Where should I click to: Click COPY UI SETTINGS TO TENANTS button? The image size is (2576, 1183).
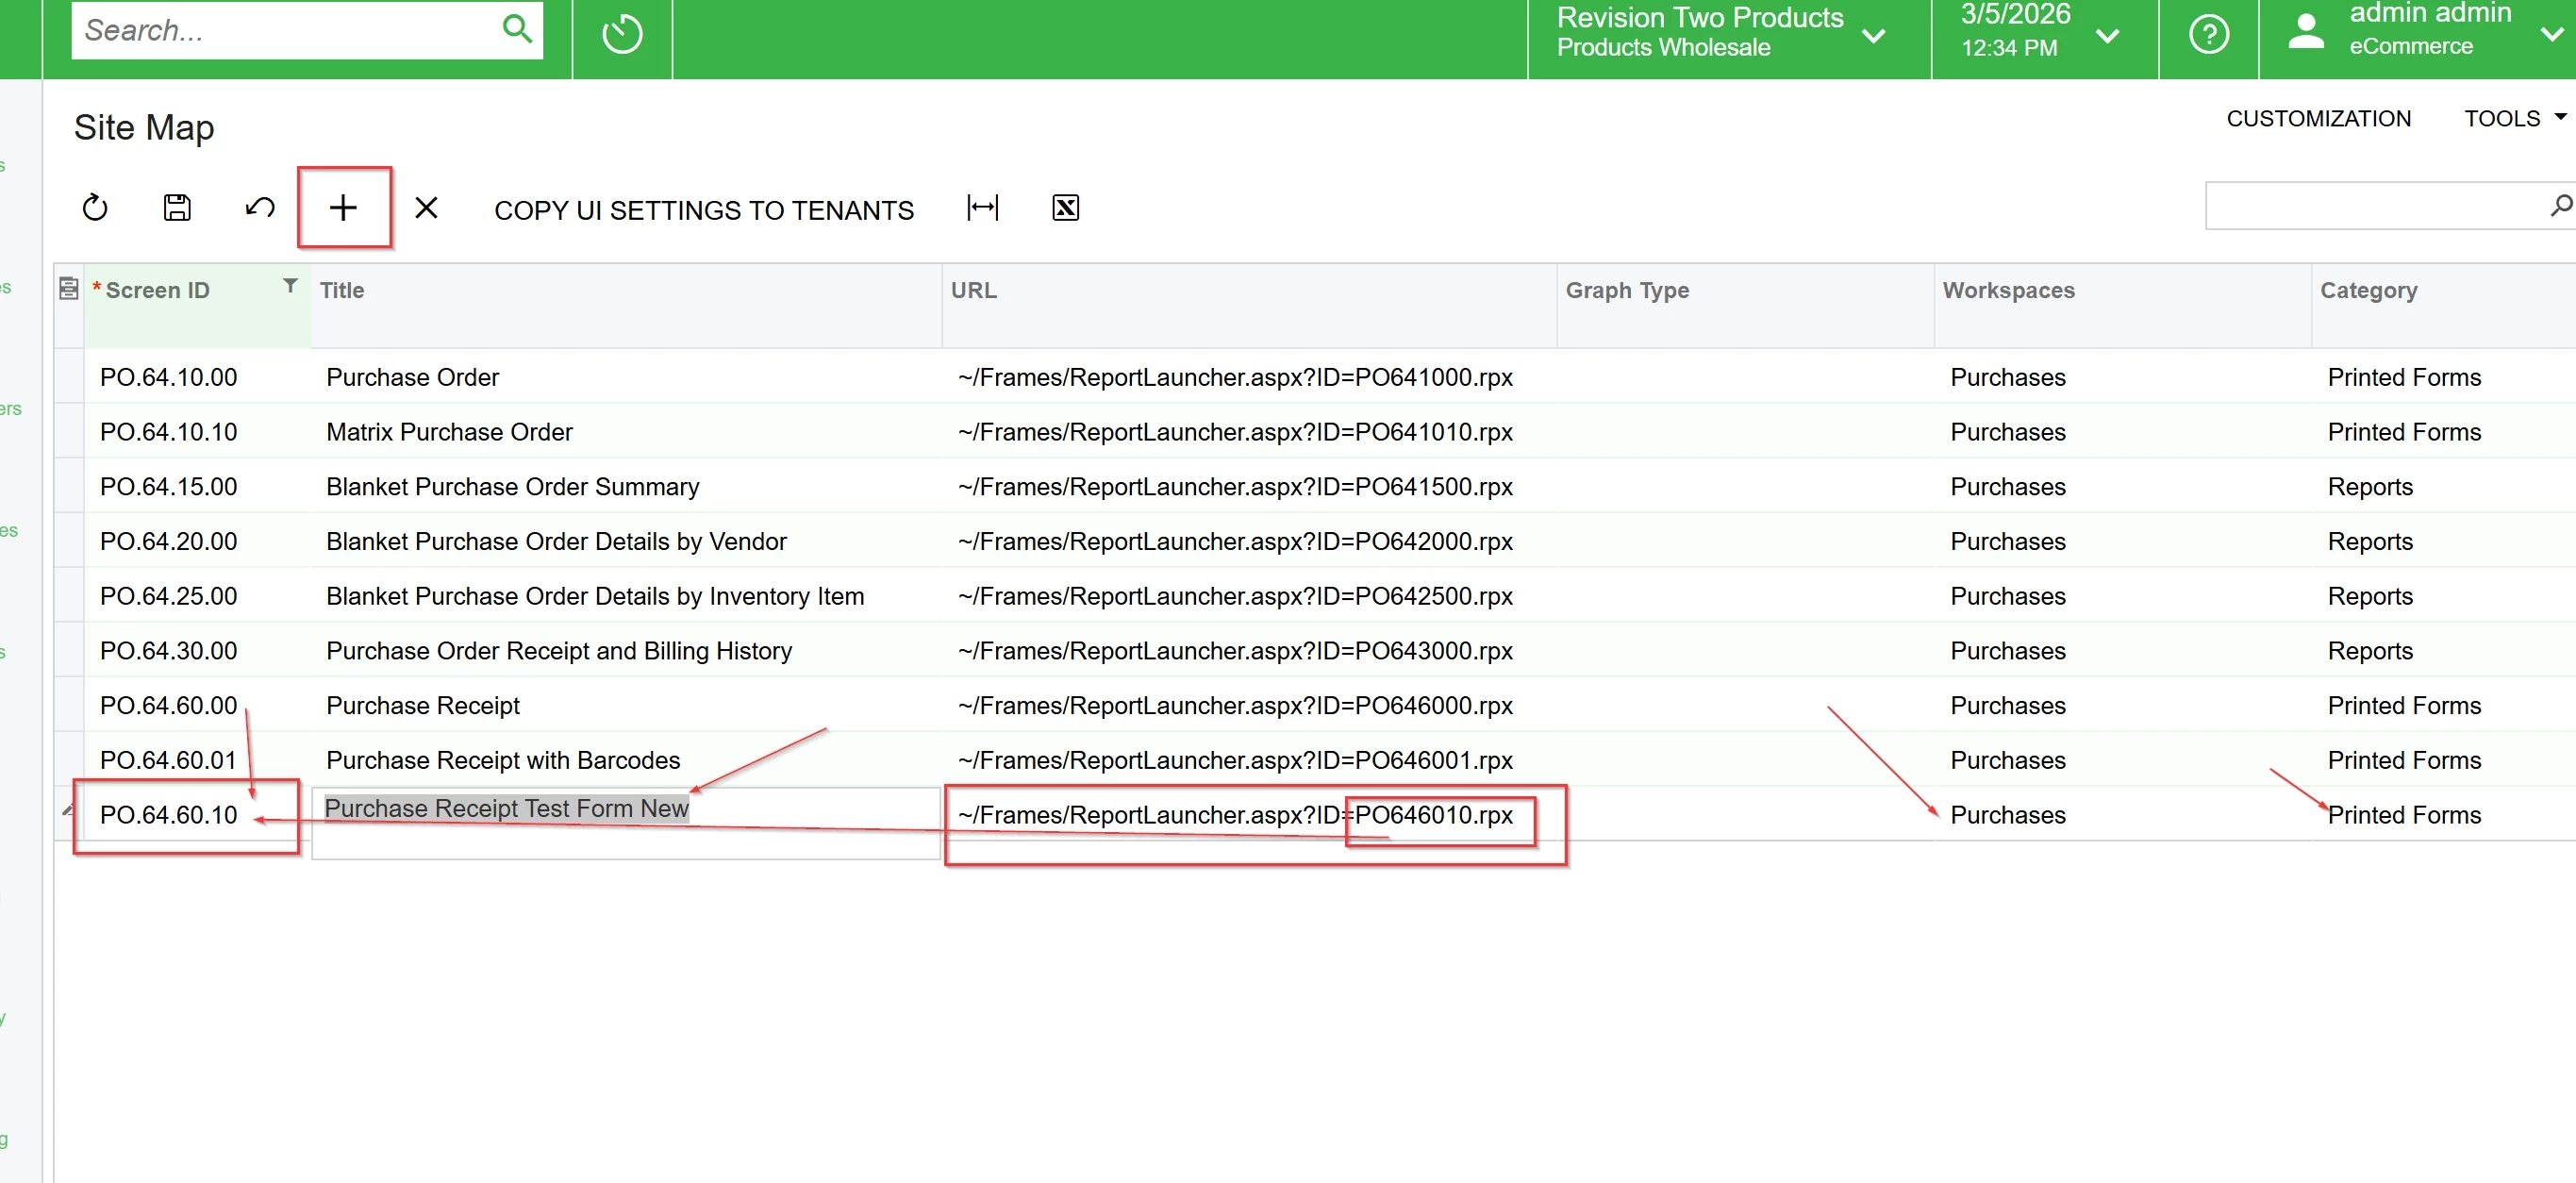[703, 210]
